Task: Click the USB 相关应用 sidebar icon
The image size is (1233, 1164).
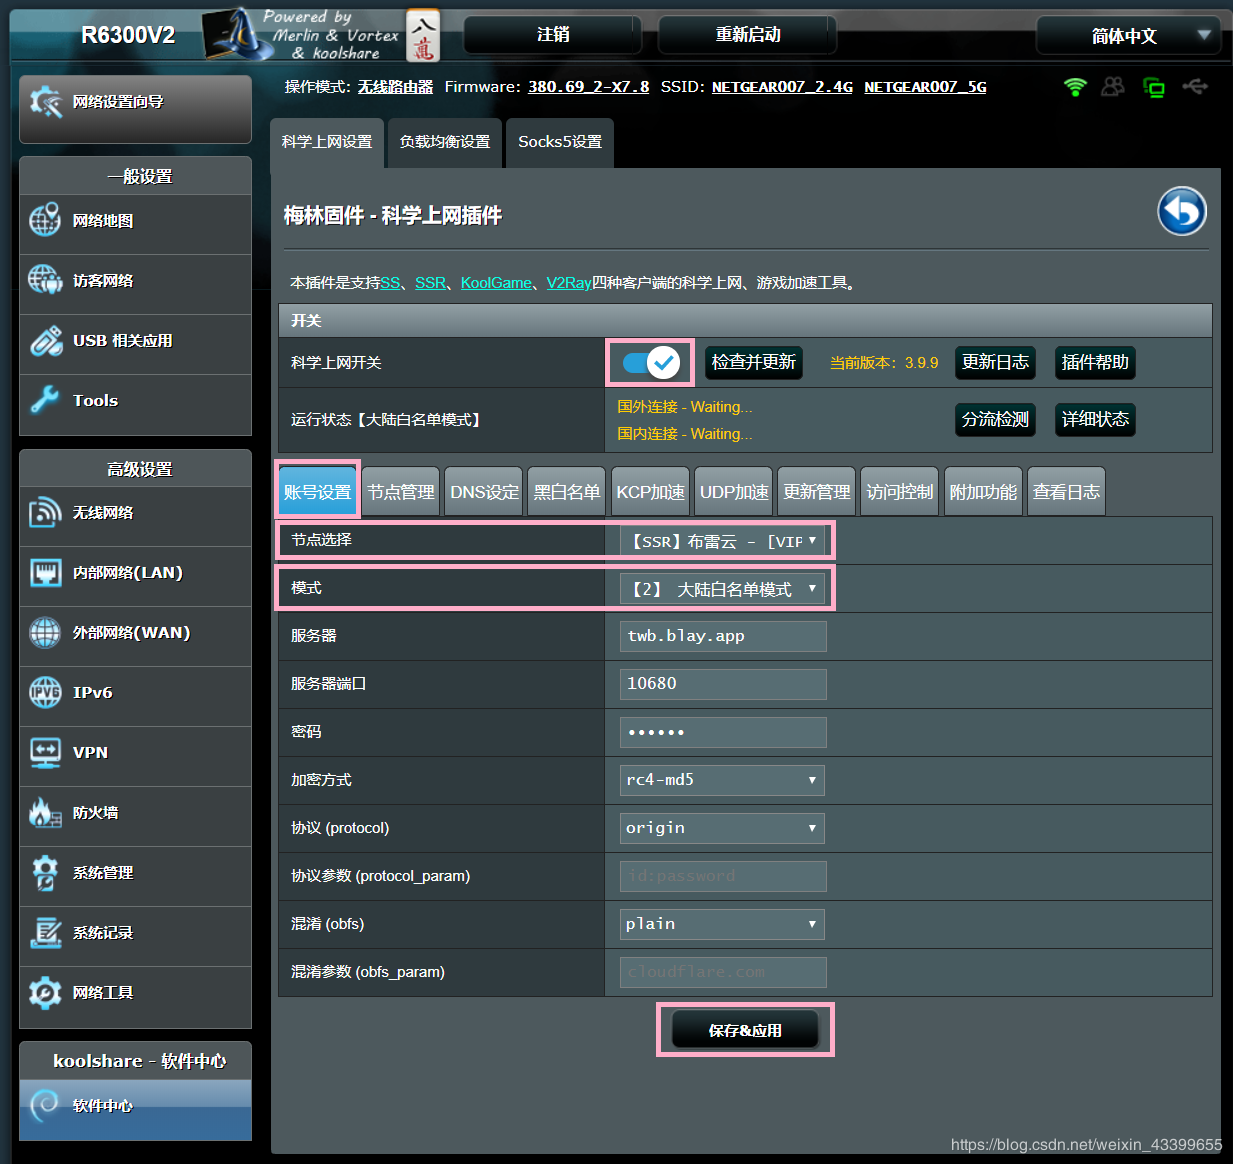Action: point(45,341)
